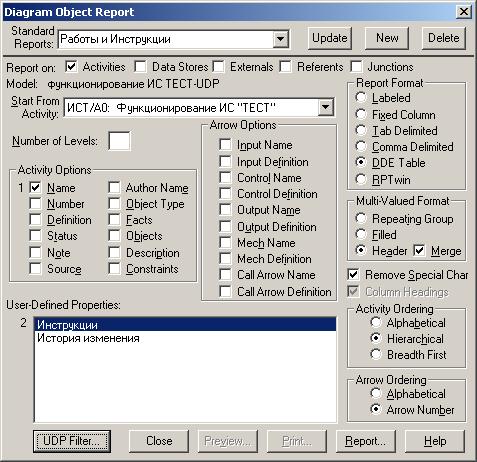
Task: Check the Status activity option
Action: [x=35, y=236]
